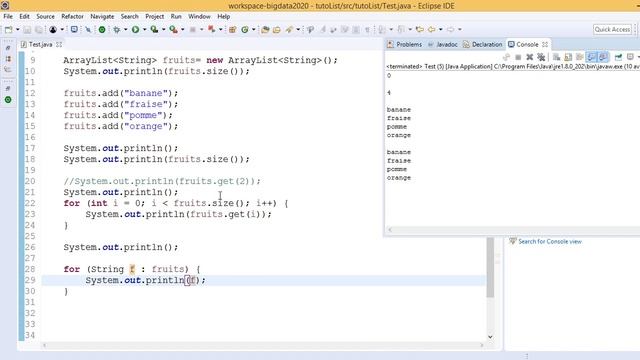
Task: Click the Back navigation arrow in the toolbar
Action: [x=431, y=29]
